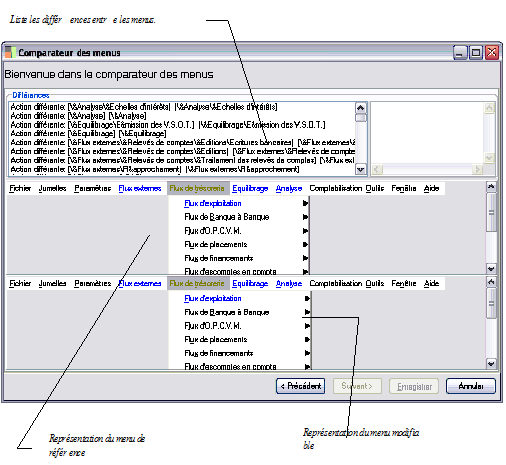The image size is (506, 465).
Task: Click the right arrow of the empty list's horizontal scrollbar
Action: [478, 170]
